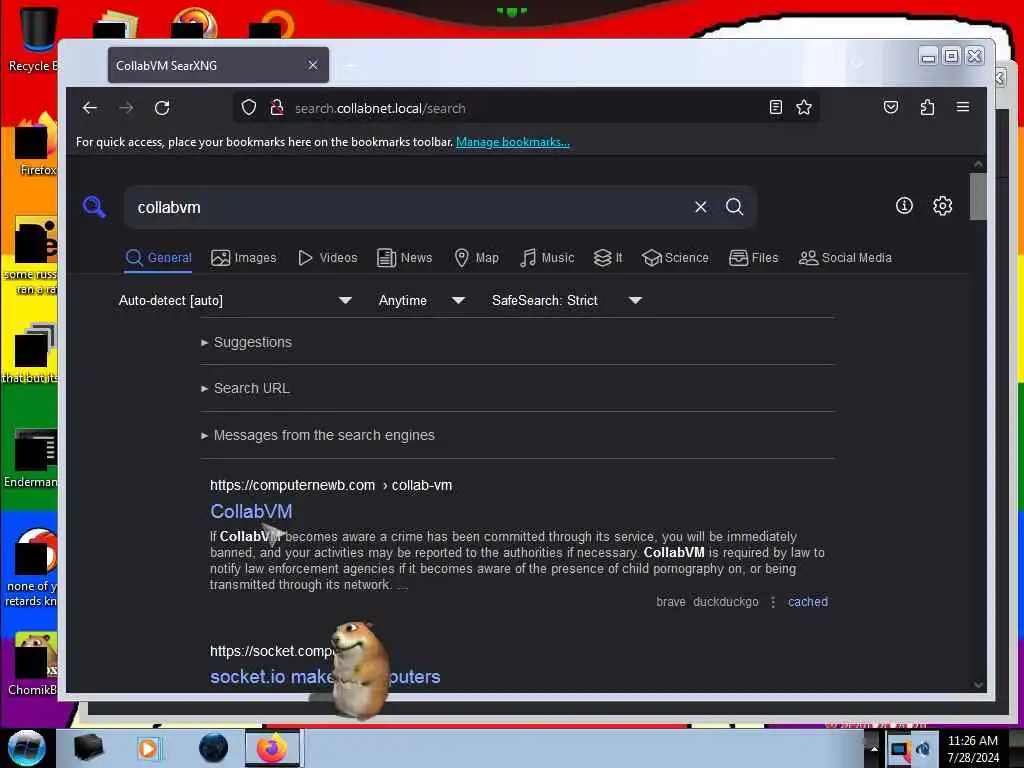1024x768 pixels.
Task: Open SearXNG preferences gear icon
Action: pyautogui.click(x=942, y=206)
